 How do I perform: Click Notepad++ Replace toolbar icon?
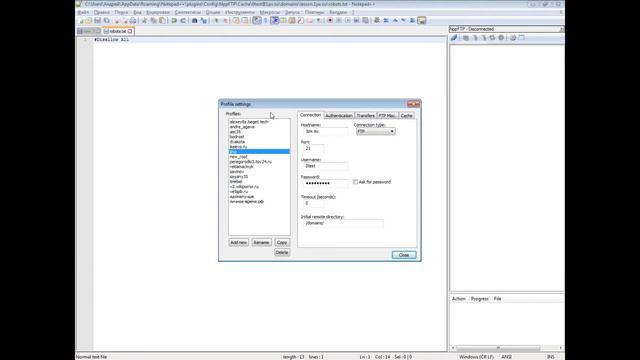pyautogui.click(x=203, y=20)
